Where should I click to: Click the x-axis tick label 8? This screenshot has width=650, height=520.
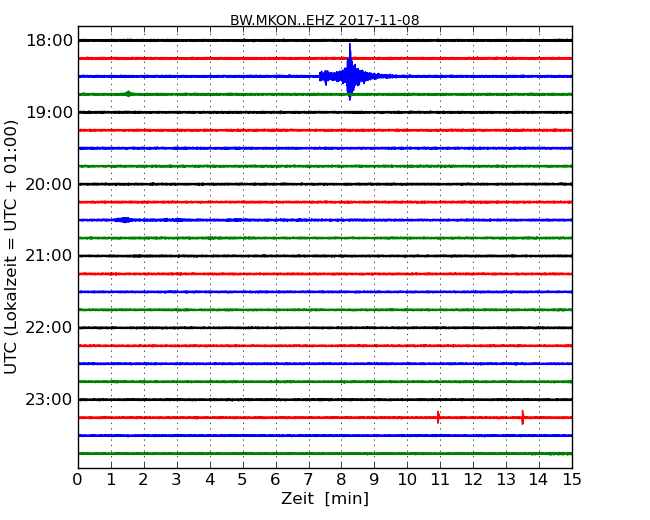pyautogui.click(x=341, y=480)
